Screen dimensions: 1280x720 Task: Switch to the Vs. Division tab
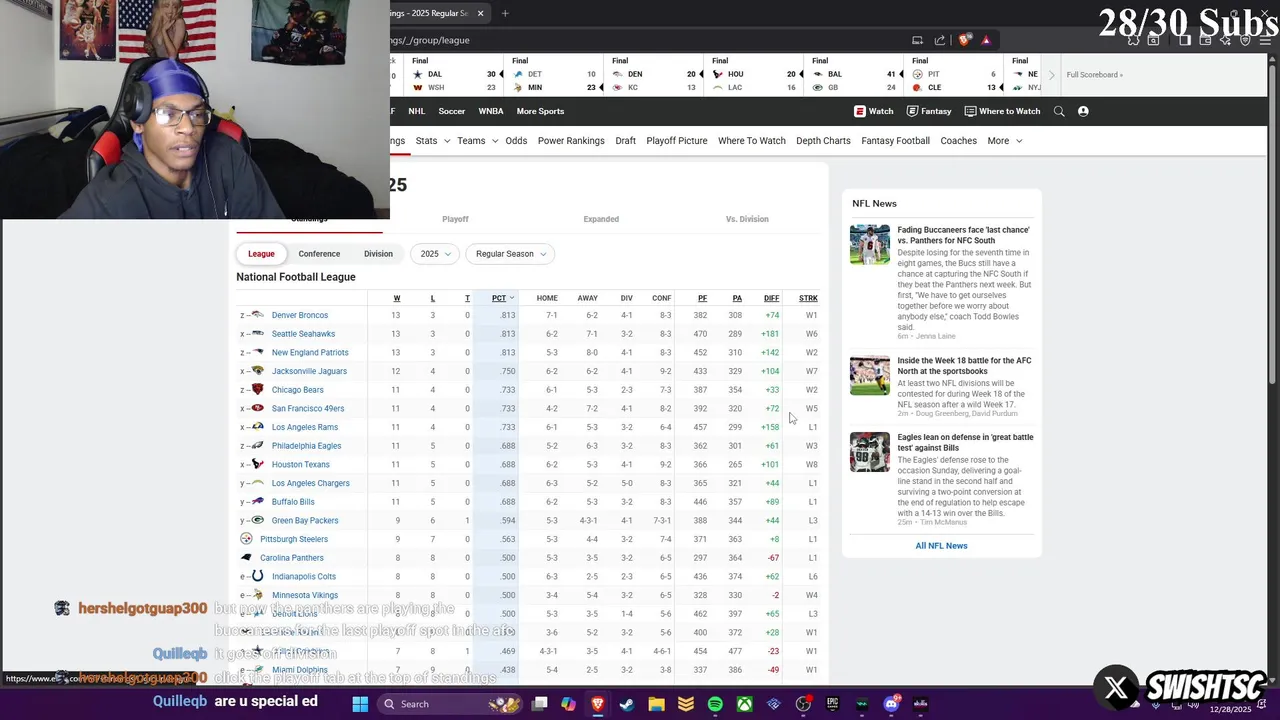[x=747, y=219]
